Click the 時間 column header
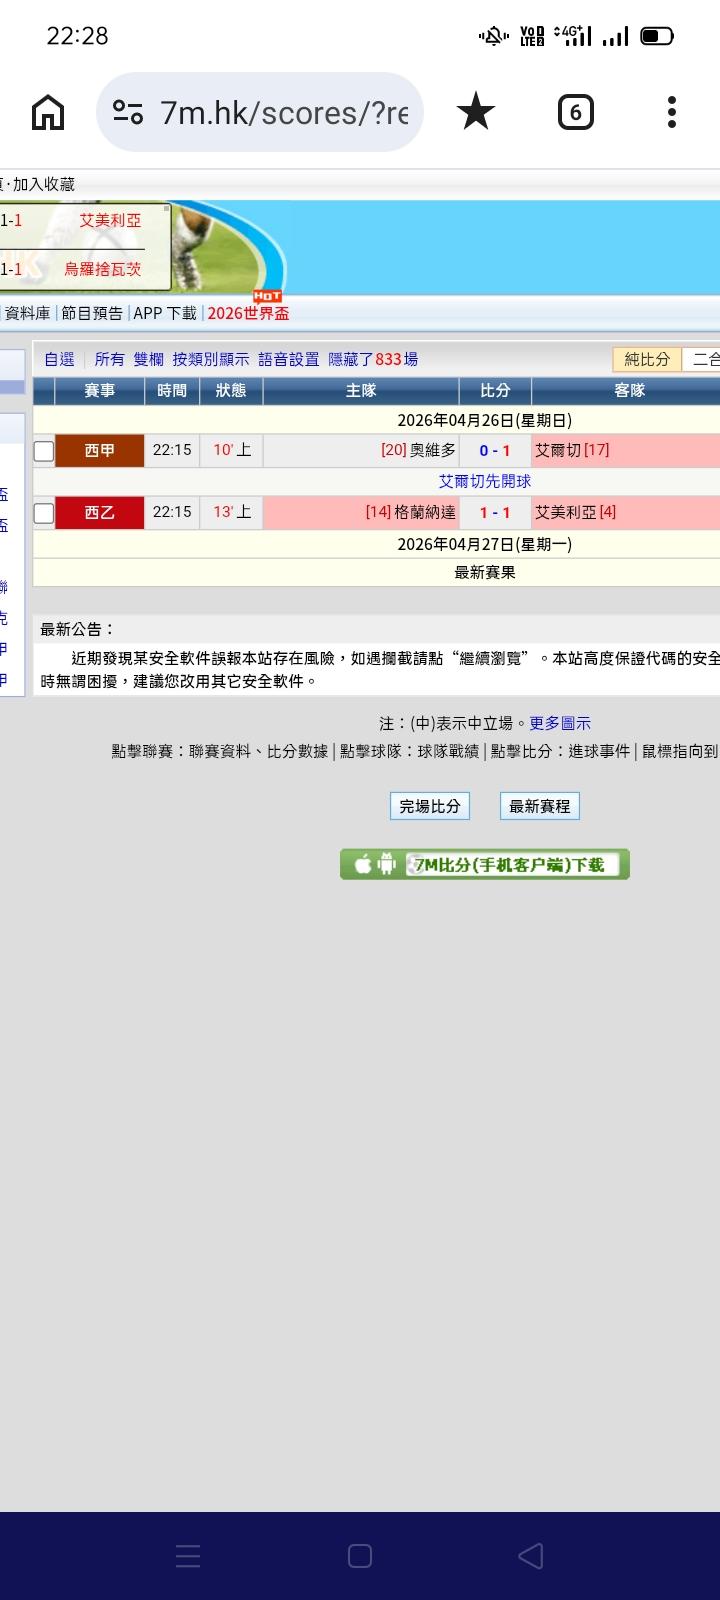720x1600 pixels. (172, 391)
